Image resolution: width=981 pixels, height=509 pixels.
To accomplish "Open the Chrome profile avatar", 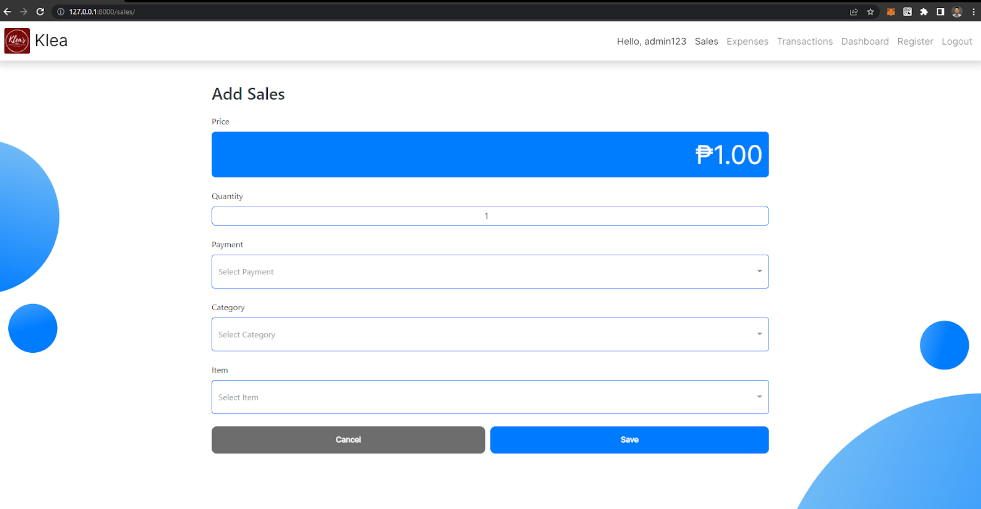I will tap(957, 12).
